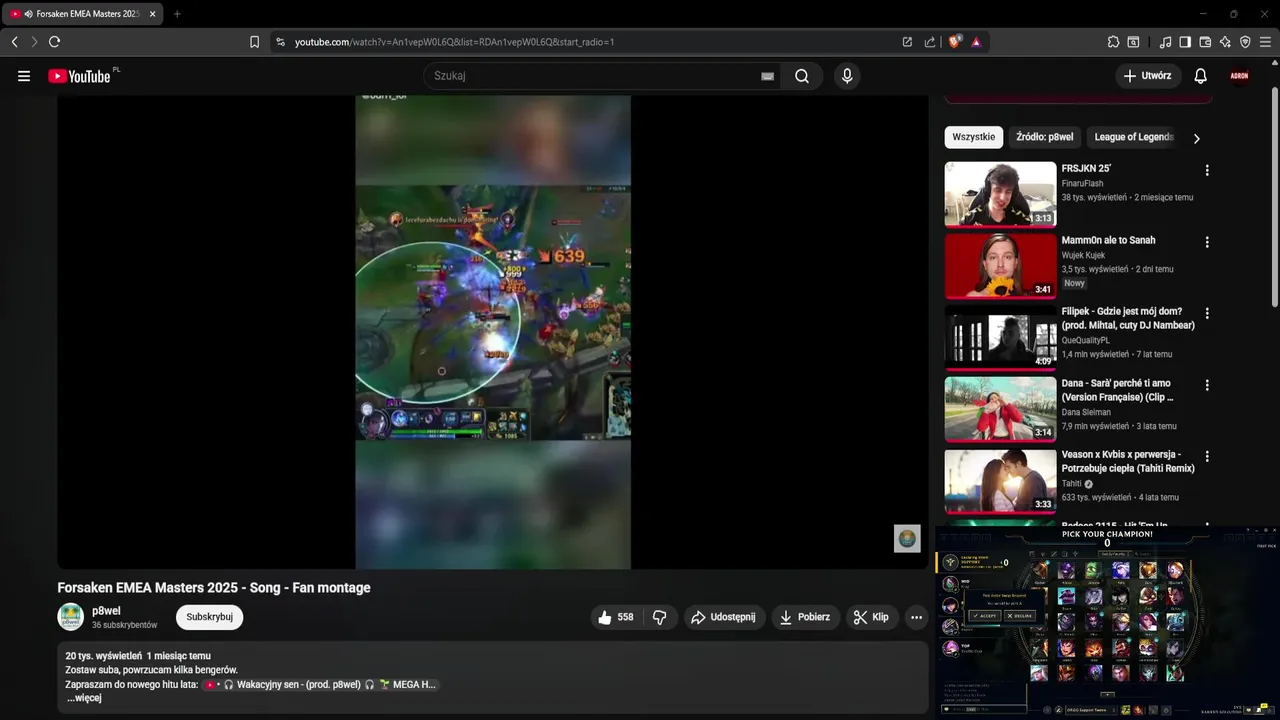Click Accept in the champion select overlay
The width and height of the screenshot is (1280, 720).
(984, 616)
